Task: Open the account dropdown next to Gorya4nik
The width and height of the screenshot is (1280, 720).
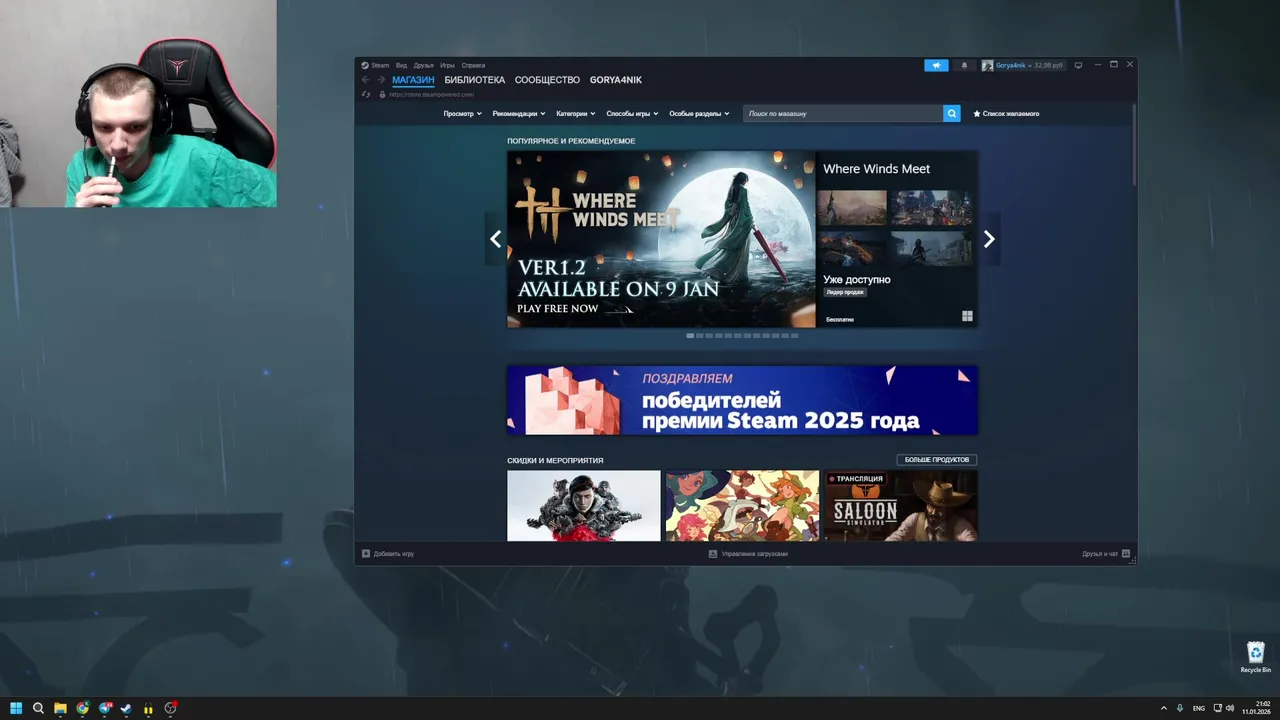Action: pos(1029,65)
